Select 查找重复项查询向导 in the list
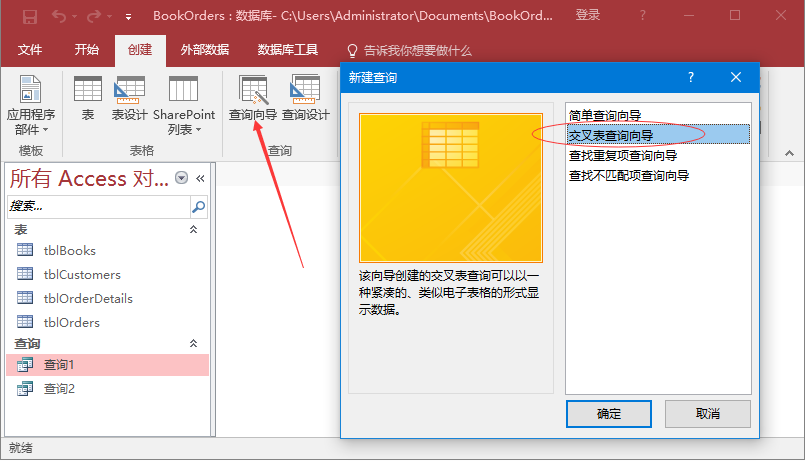The width and height of the screenshot is (805, 461). [x=622, y=155]
